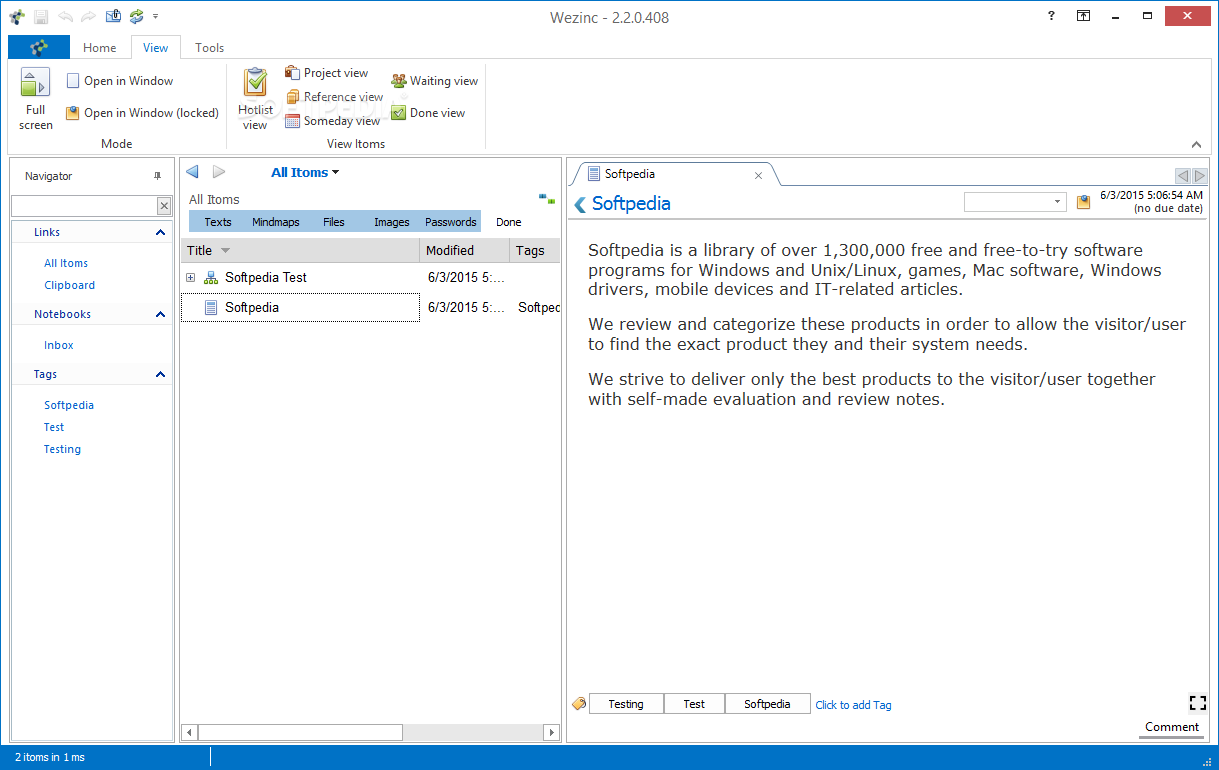
Task: Click the blue back chevron beside Softpedia title
Action: tap(579, 204)
